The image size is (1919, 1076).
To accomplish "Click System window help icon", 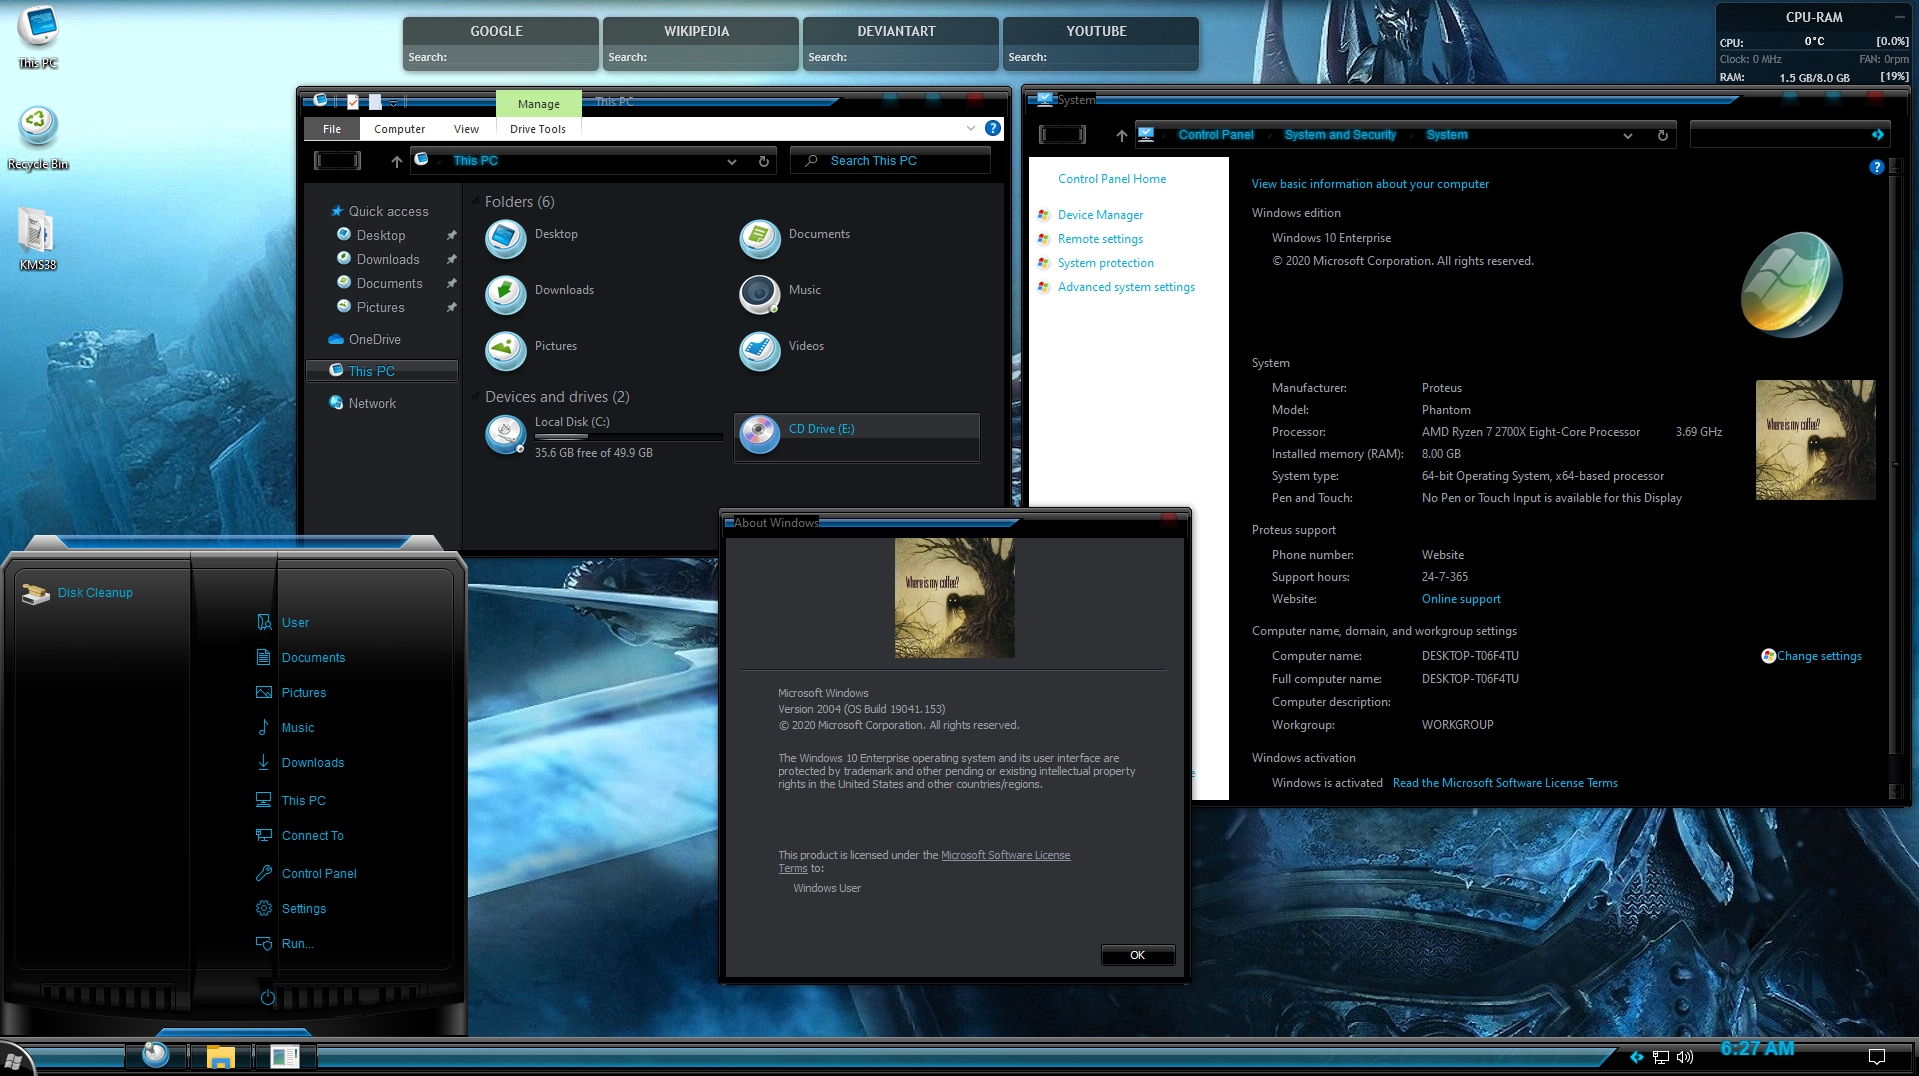I will click(x=1877, y=167).
